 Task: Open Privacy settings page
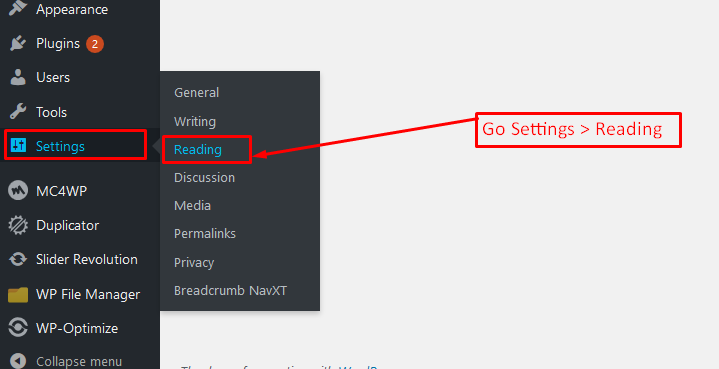(194, 263)
